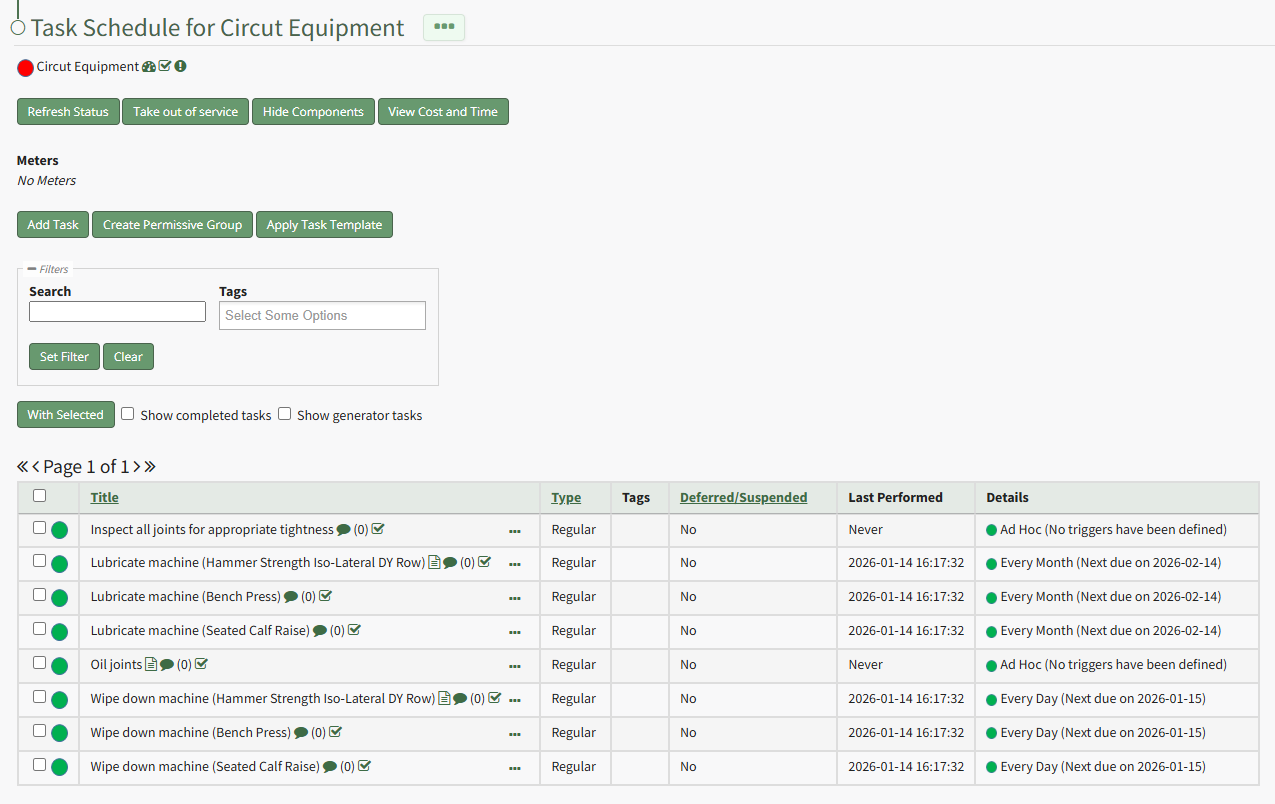The image size is (1275, 804).
Task: Tick the Show generator tasks checkbox
Action: [x=285, y=414]
